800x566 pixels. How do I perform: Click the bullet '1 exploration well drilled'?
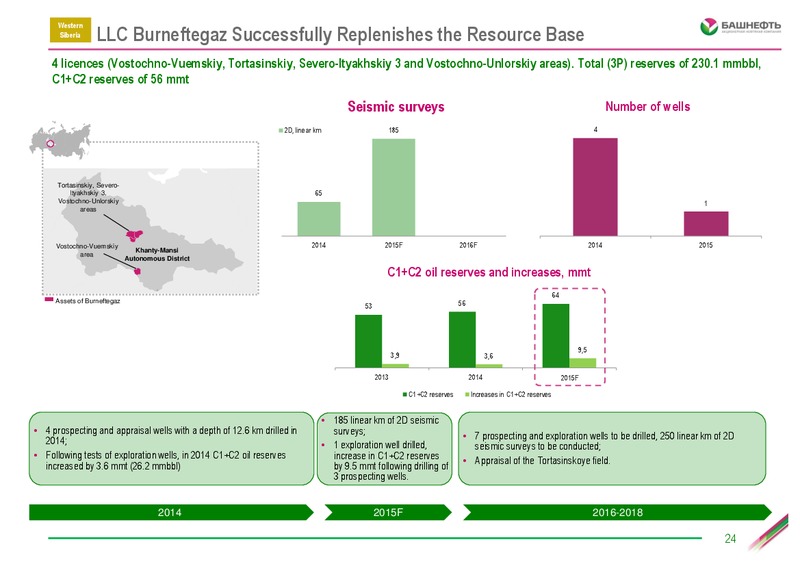click(x=391, y=461)
